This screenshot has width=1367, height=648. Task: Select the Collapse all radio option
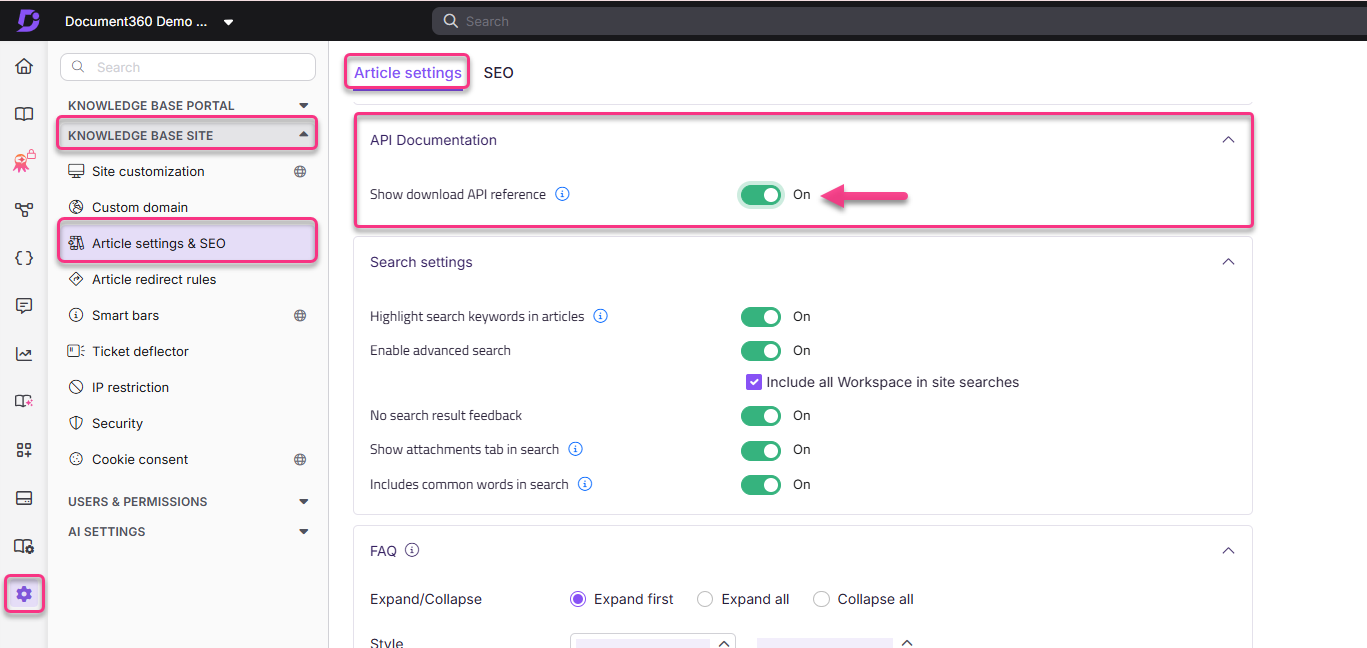pyautogui.click(x=821, y=599)
